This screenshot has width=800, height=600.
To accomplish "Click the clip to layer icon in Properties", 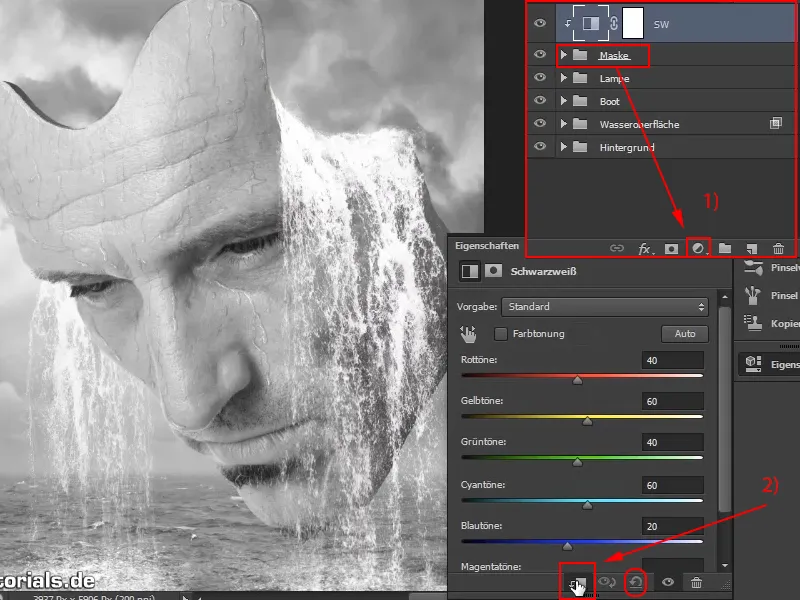I will tap(578, 583).
